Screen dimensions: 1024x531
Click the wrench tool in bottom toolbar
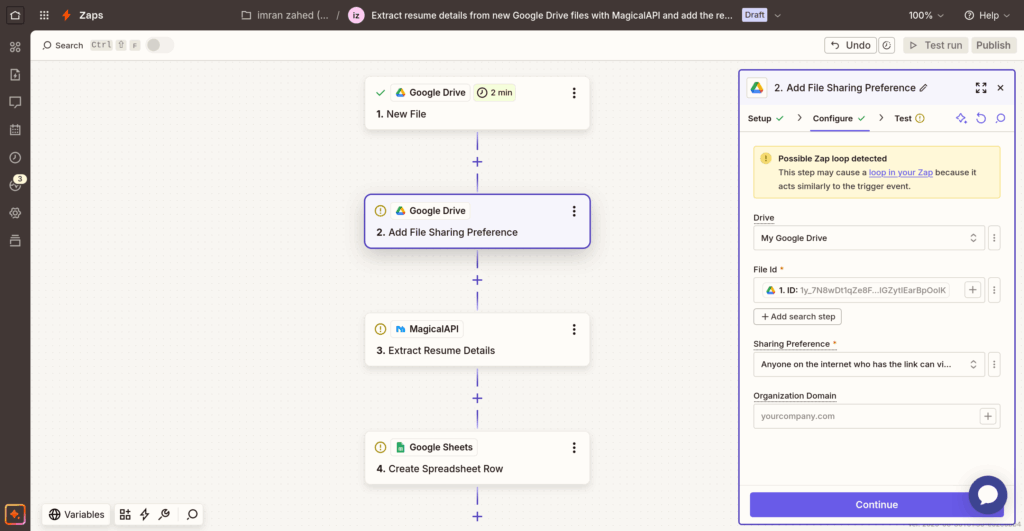tap(165, 515)
